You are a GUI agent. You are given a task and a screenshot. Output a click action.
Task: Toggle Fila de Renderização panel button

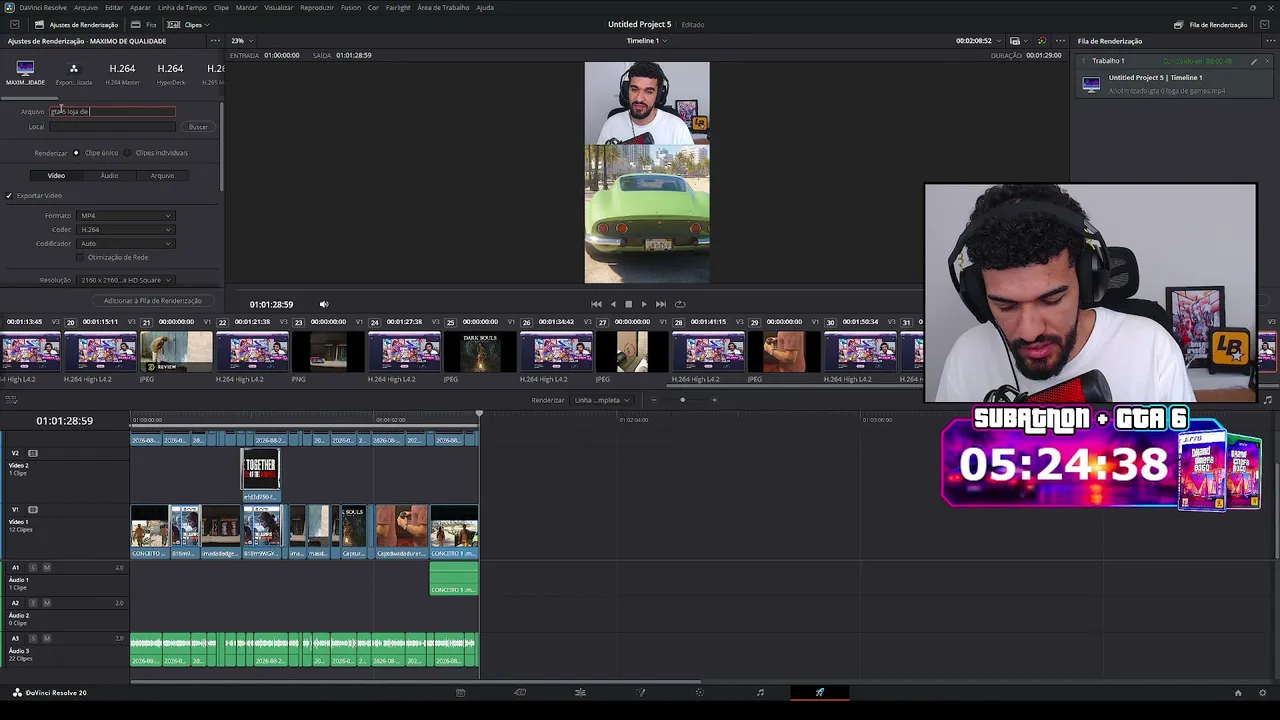coord(1210,24)
